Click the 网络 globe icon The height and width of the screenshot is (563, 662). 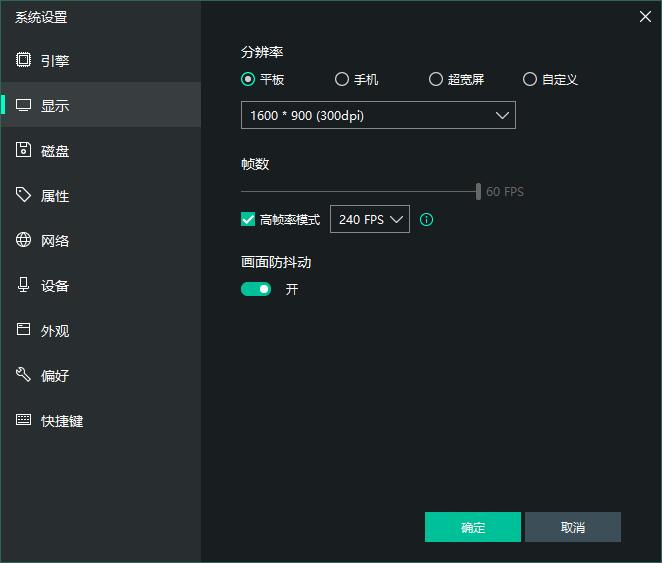point(23,240)
